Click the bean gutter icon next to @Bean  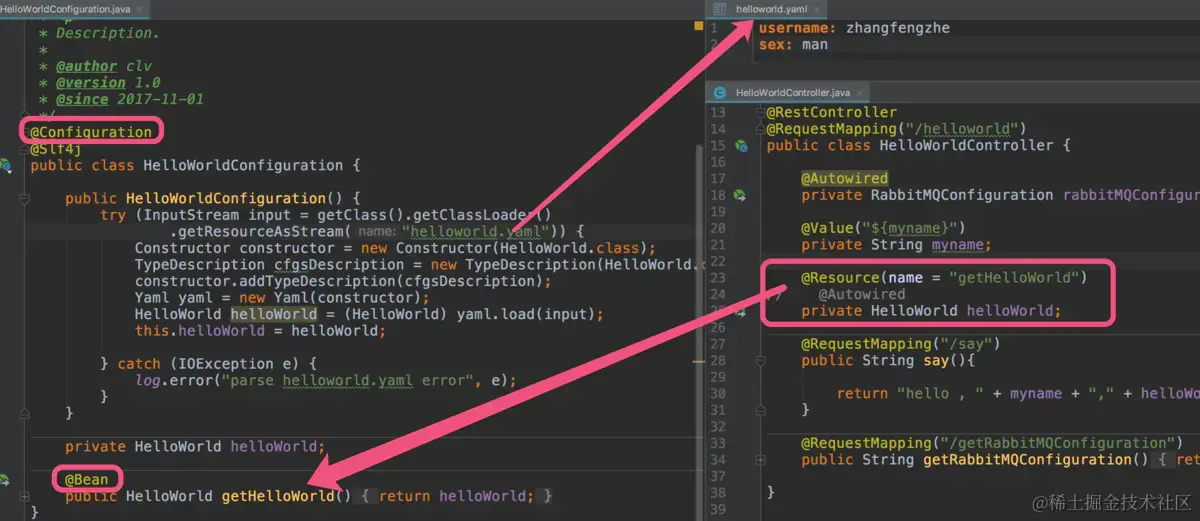5,480
